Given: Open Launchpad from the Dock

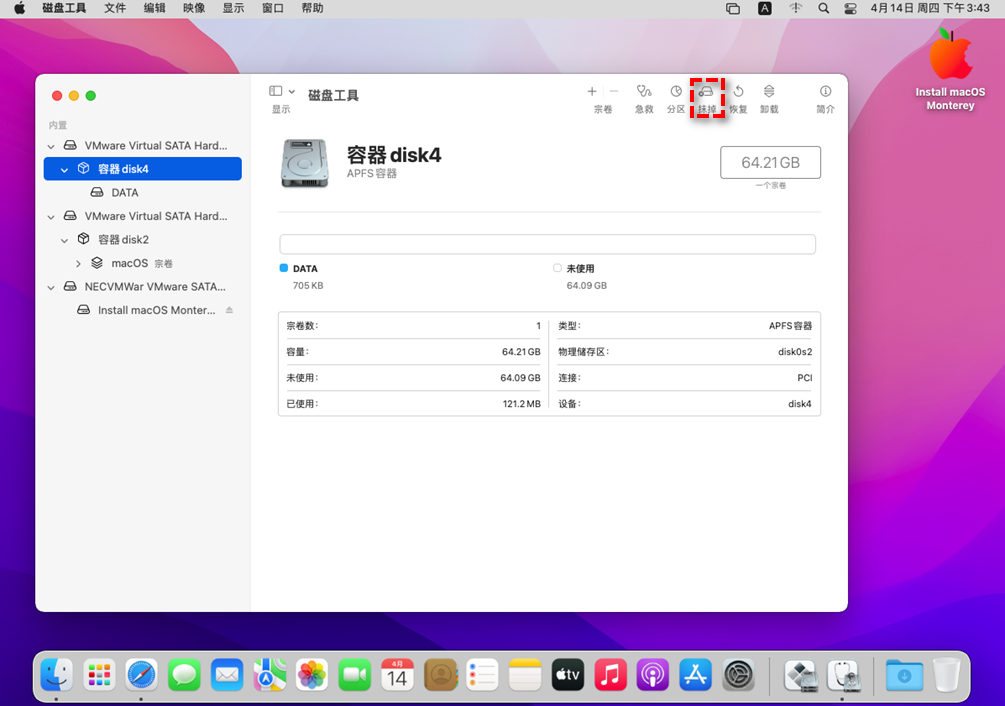Looking at the screenshot, I should [99, 675].
